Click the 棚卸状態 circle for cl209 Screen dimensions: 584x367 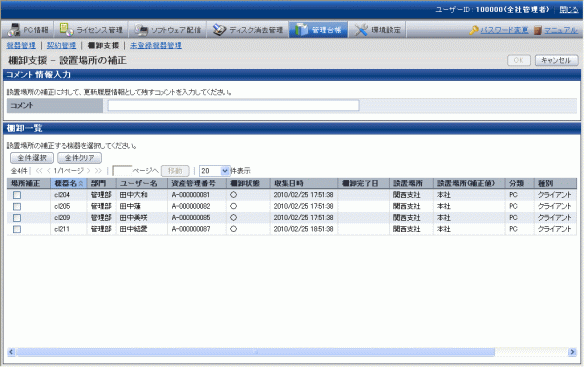(x=234, y=218)
